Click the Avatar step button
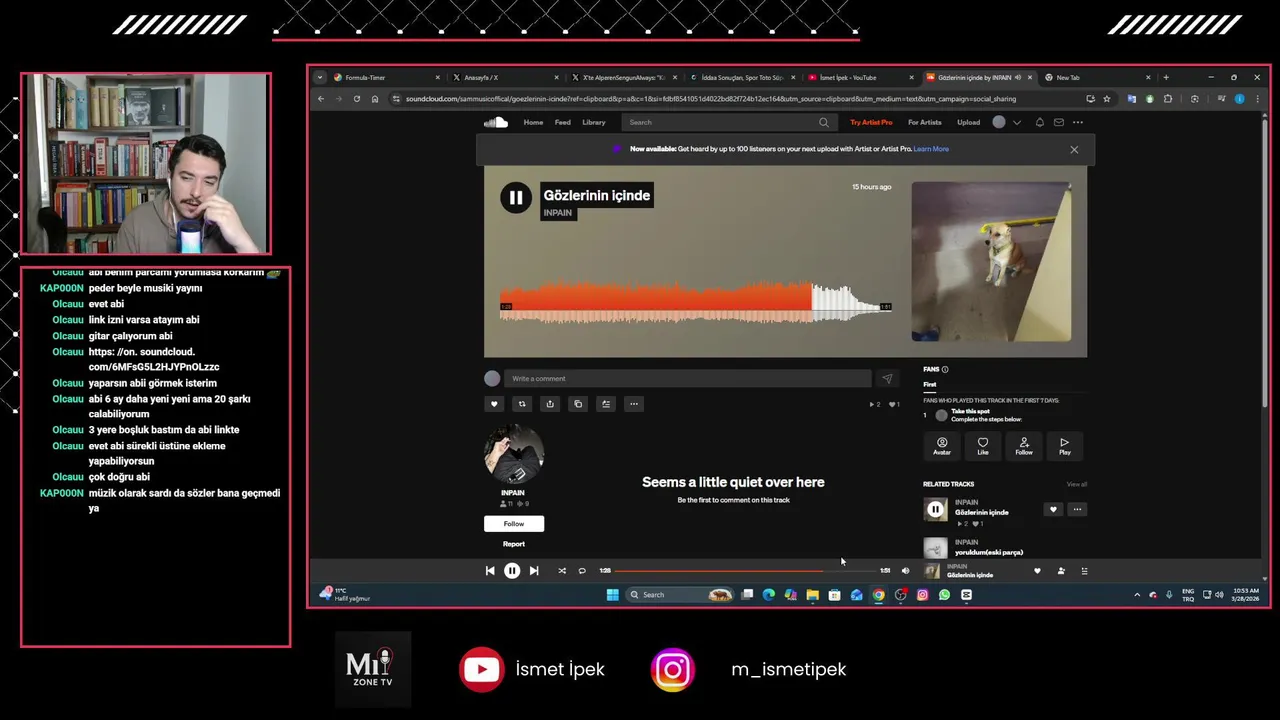 tap(942, 446)
